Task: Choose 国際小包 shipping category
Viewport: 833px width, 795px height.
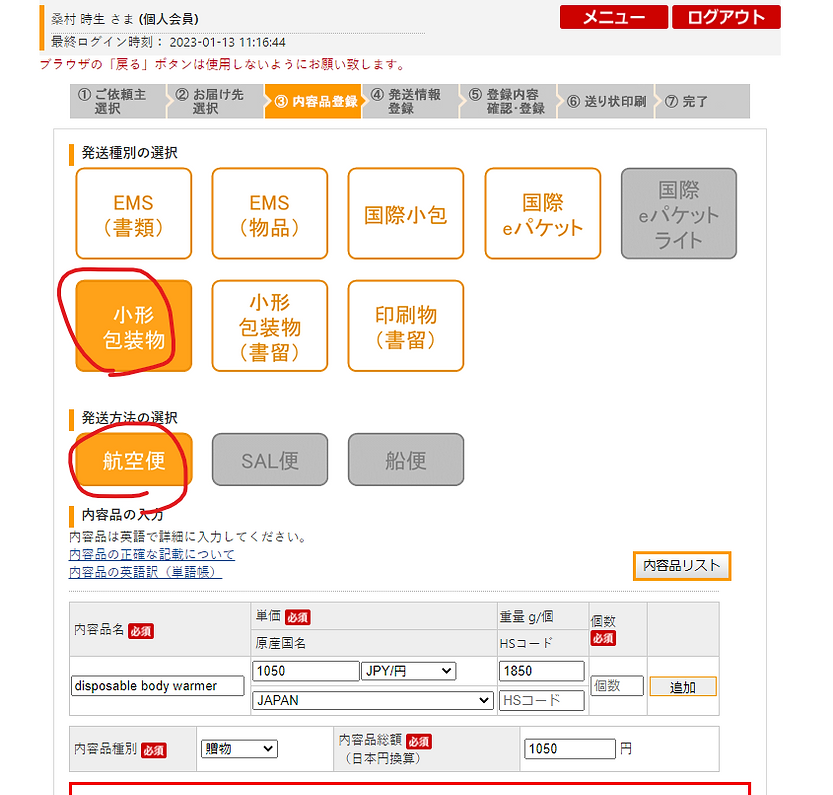Action: tap(405, 213)
